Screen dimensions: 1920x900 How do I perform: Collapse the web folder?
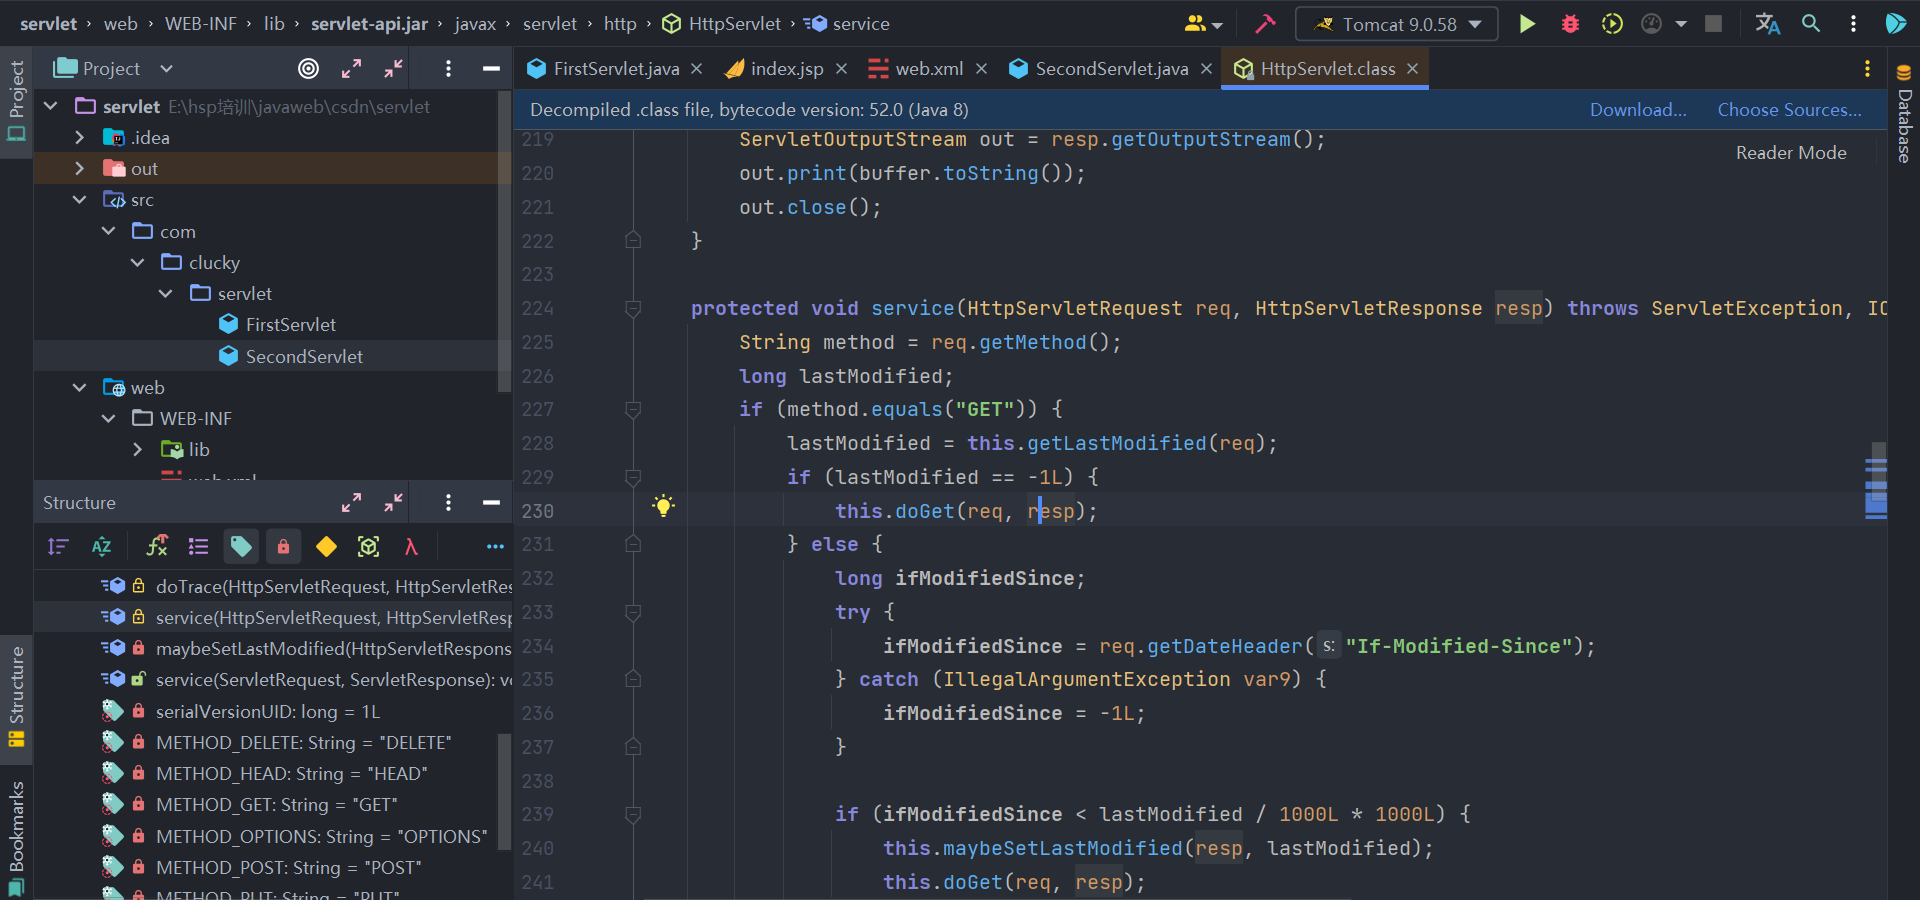[x=80, y=387]
